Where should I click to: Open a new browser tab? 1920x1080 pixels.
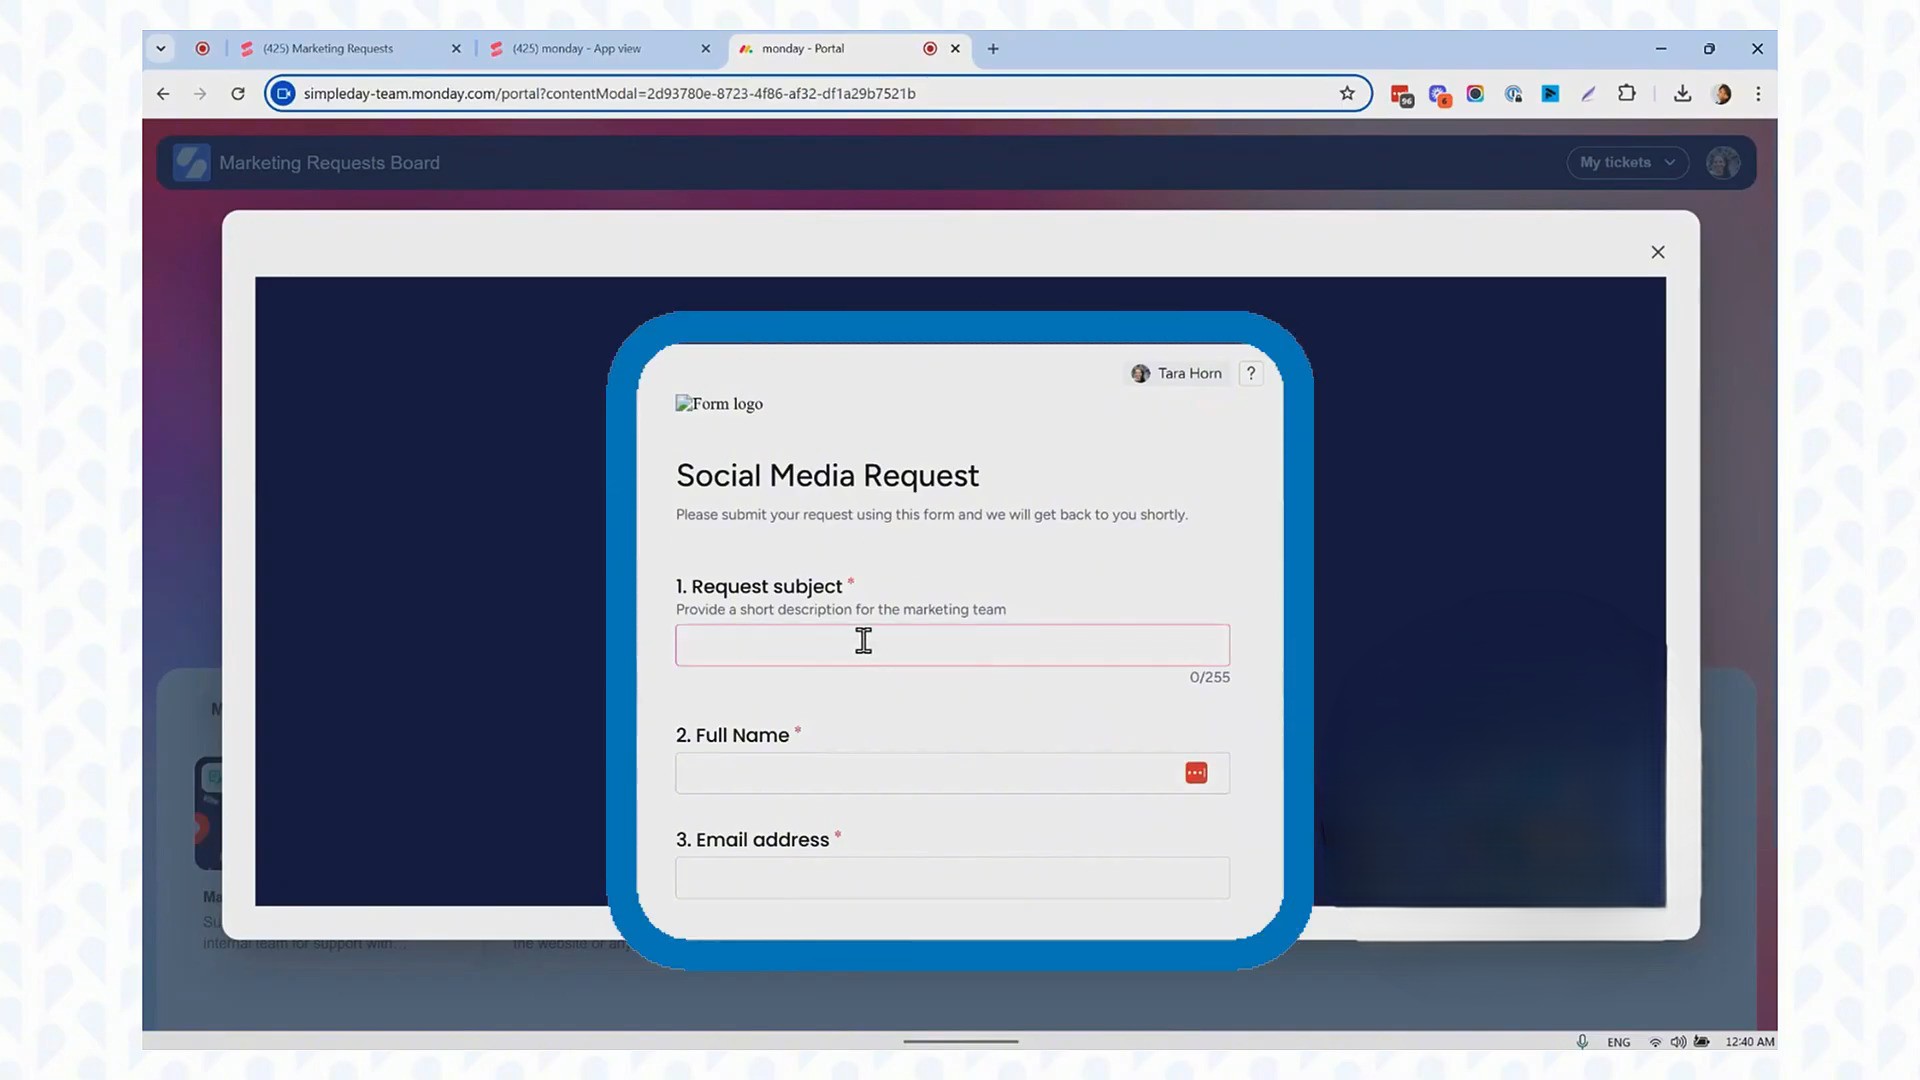point(993,48)
